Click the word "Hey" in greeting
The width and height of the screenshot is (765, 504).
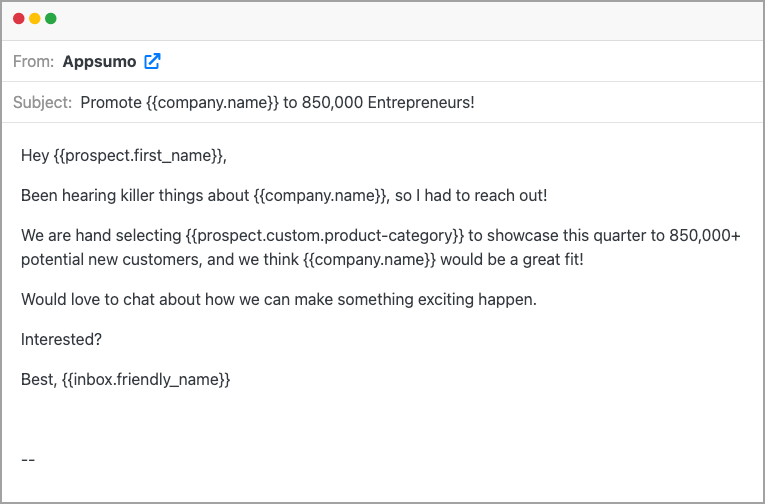tap(35, 155)
